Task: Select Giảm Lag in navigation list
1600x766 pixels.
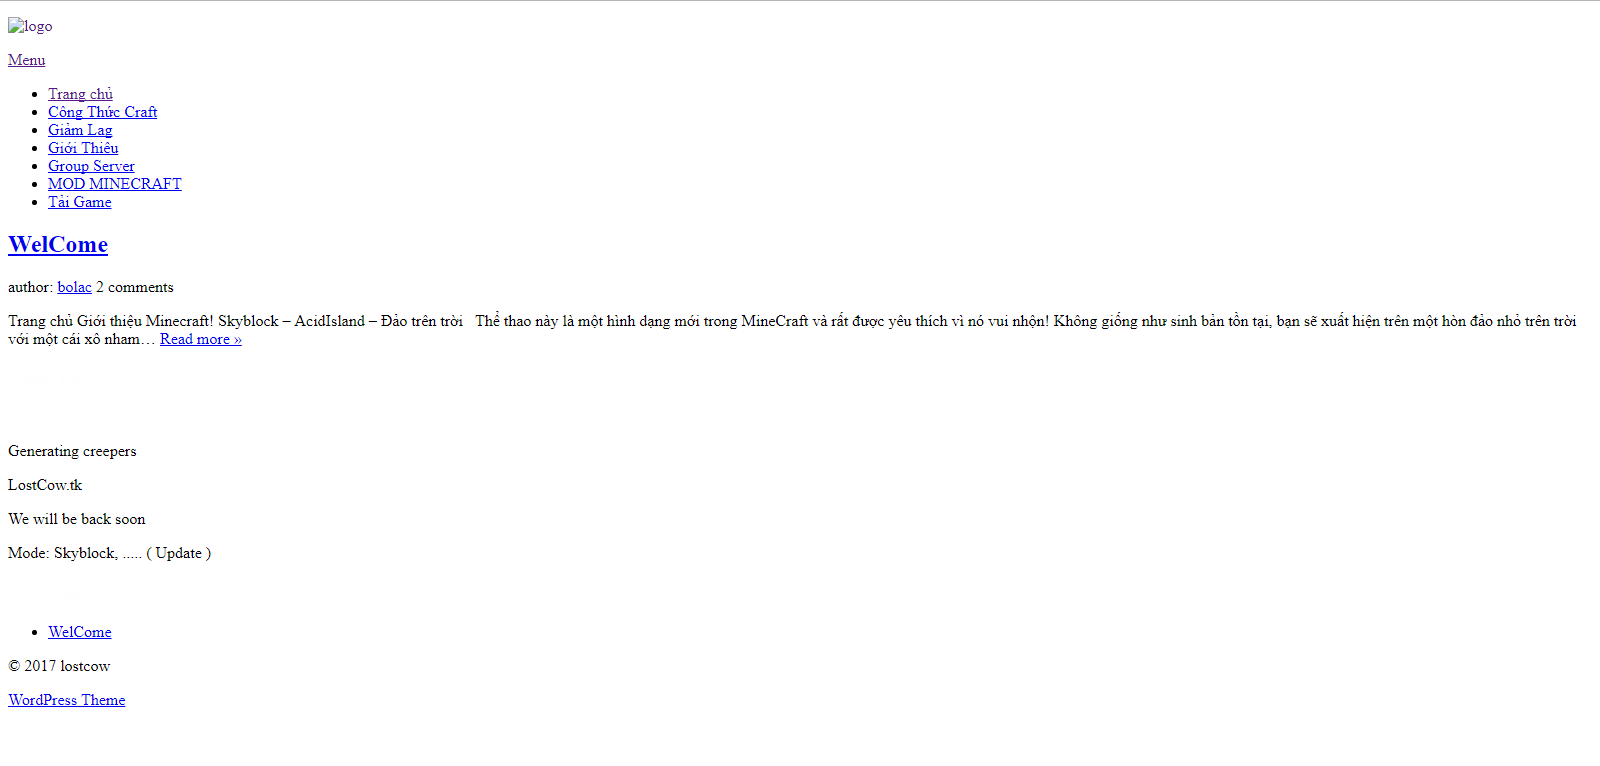Action: pyautogui.click(x=80, y=130)
